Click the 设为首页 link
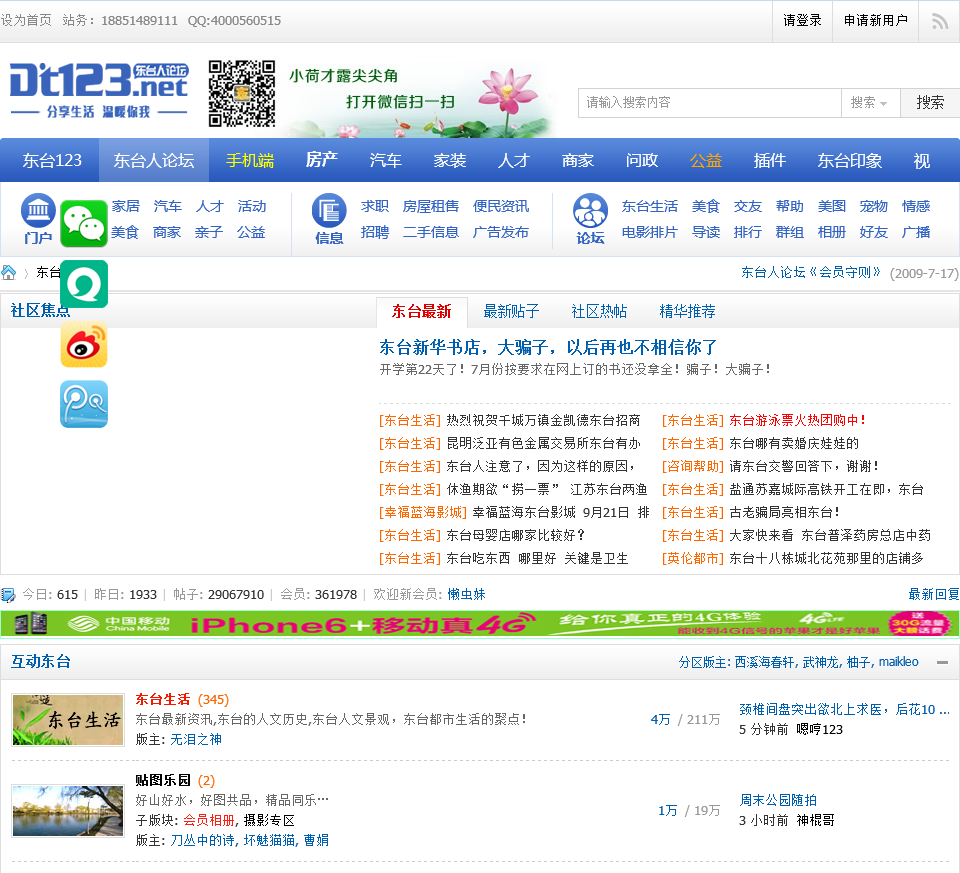Viewport: 960px width, 873px height. (x=26, y=21)
